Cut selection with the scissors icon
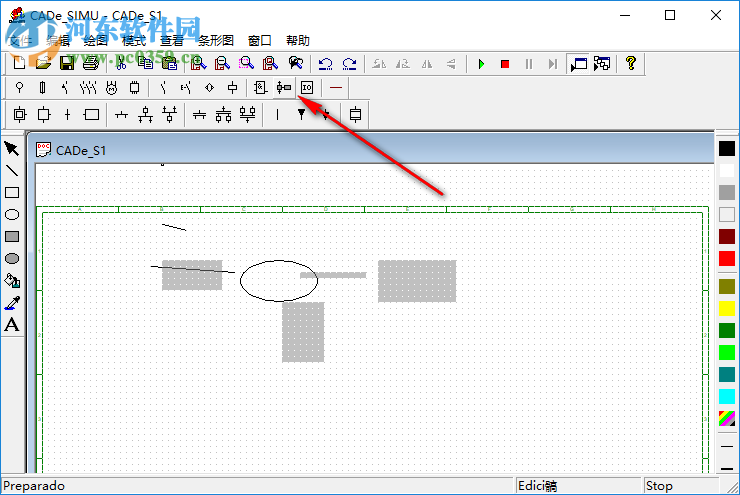Image resolution: width=740 pixels, height=495 pixels. click(121, 63)
